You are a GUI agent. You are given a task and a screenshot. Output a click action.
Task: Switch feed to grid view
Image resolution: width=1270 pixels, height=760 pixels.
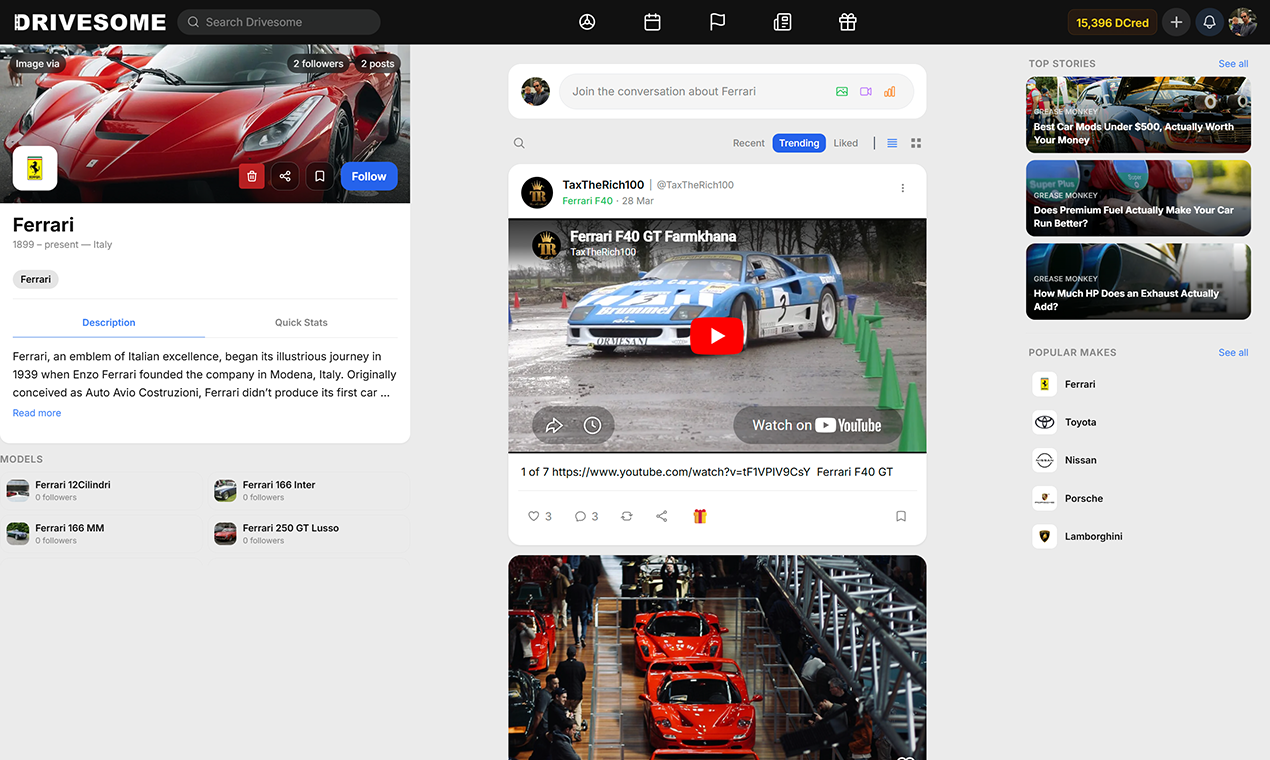[916, 143]
